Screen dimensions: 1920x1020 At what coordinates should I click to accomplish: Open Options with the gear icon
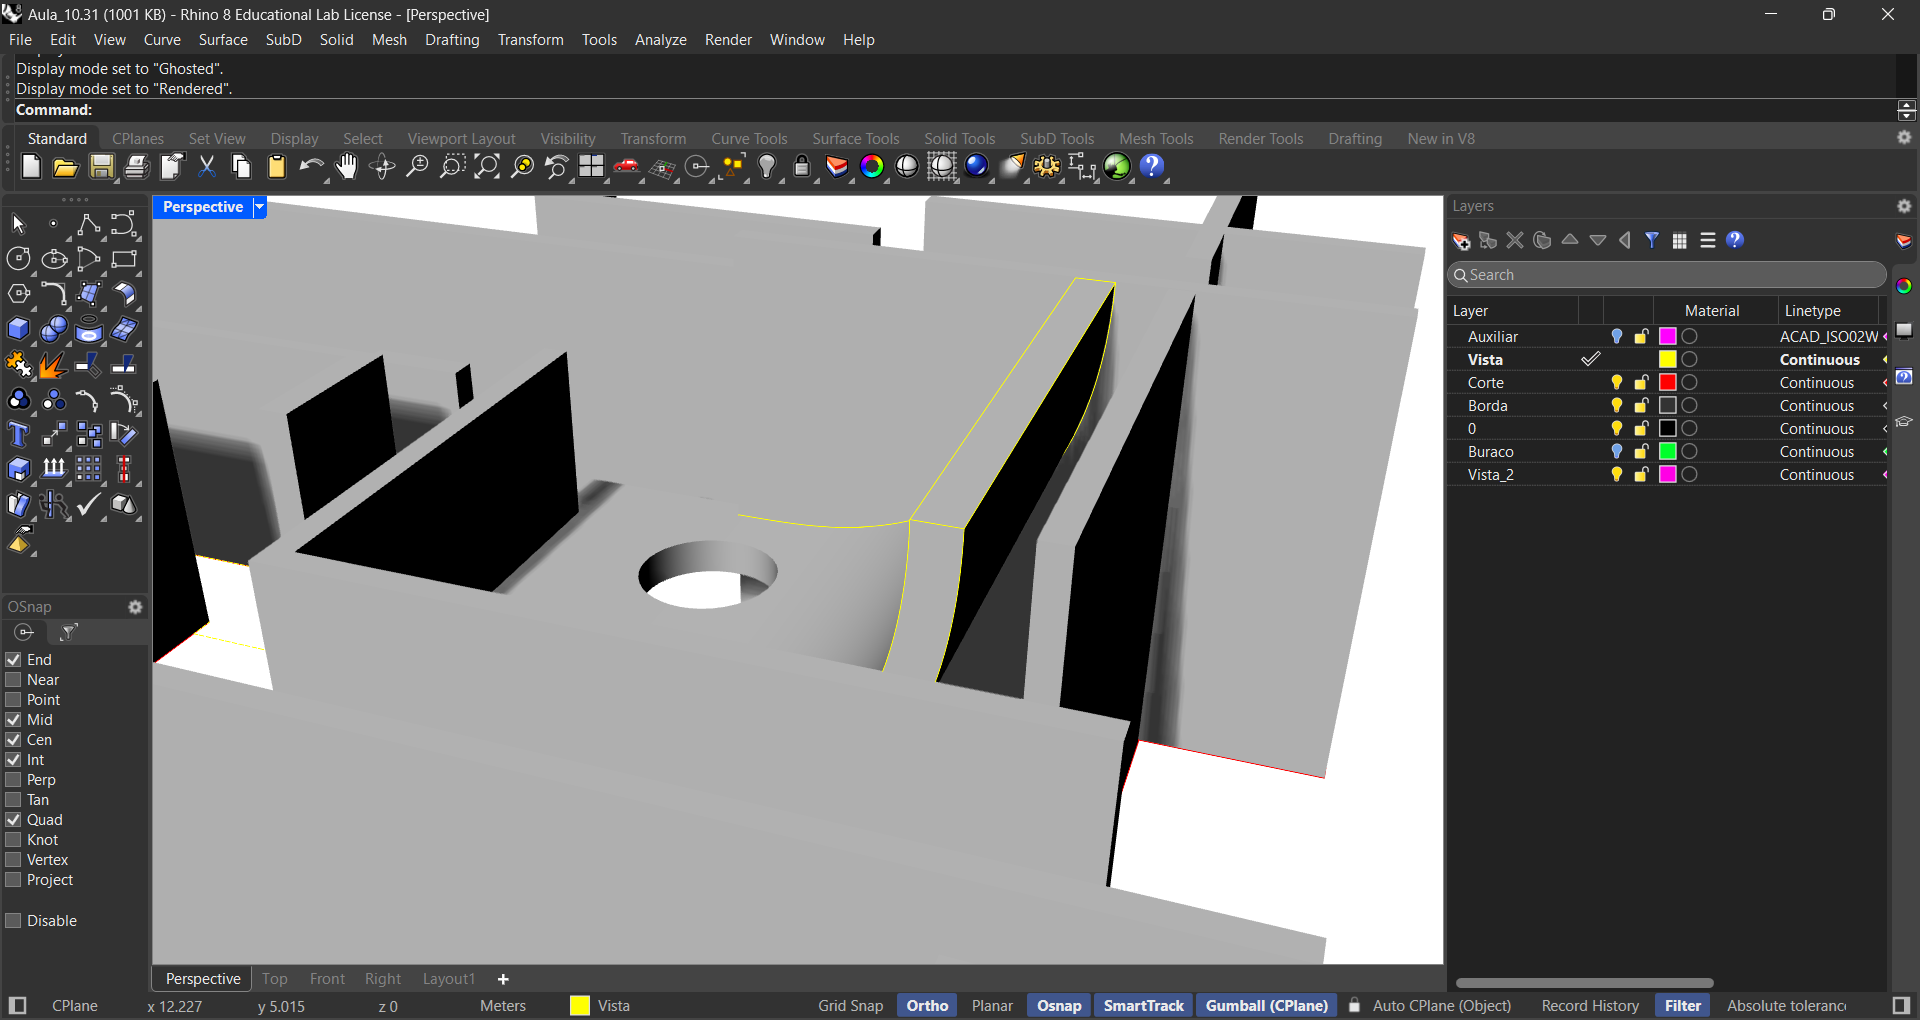(x=1047, y=167)
